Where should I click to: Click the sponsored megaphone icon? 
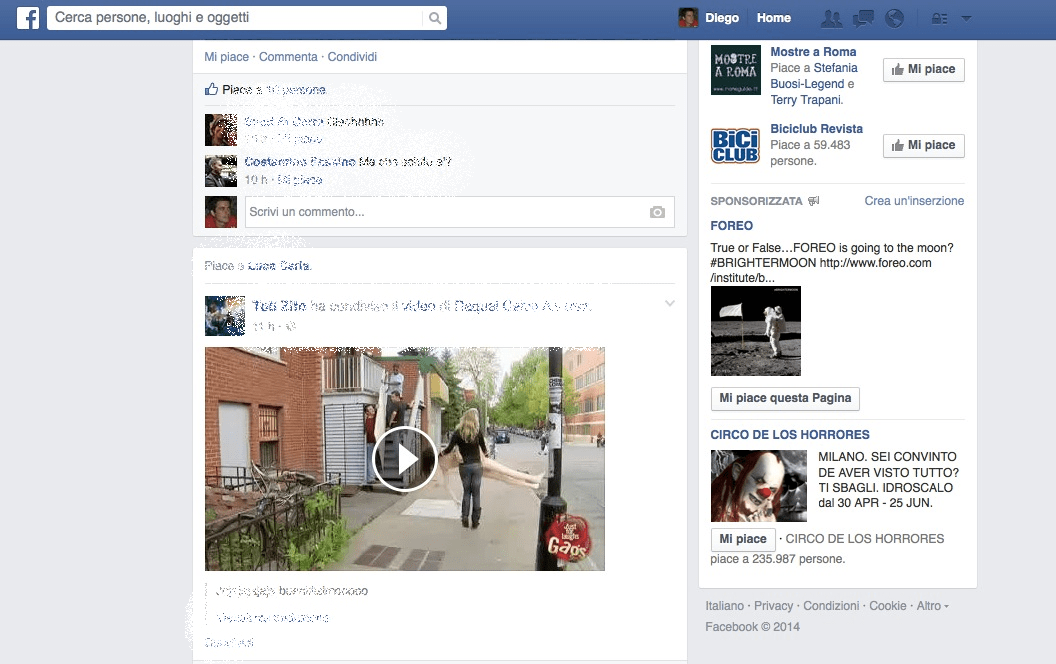[x=814, y=201]
